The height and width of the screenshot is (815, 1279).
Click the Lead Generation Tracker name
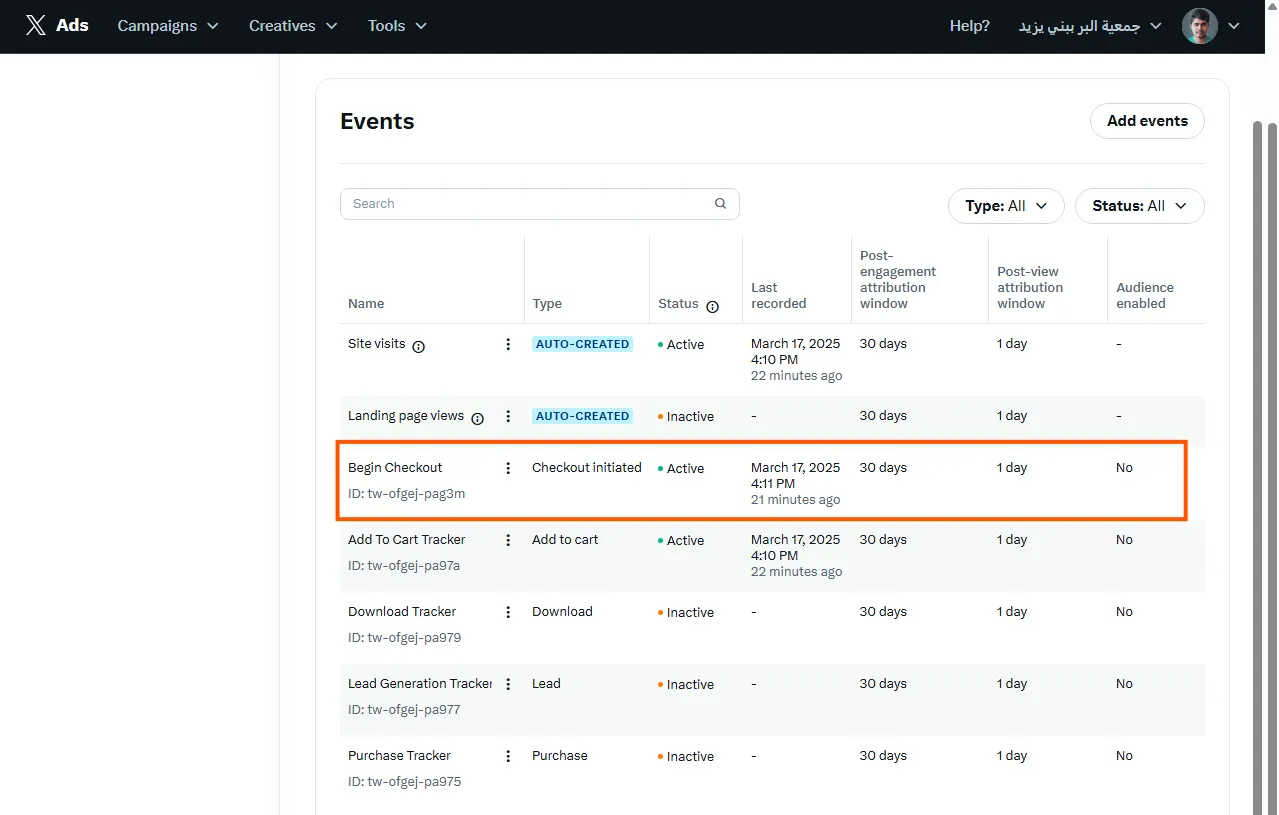pos(420,684)
